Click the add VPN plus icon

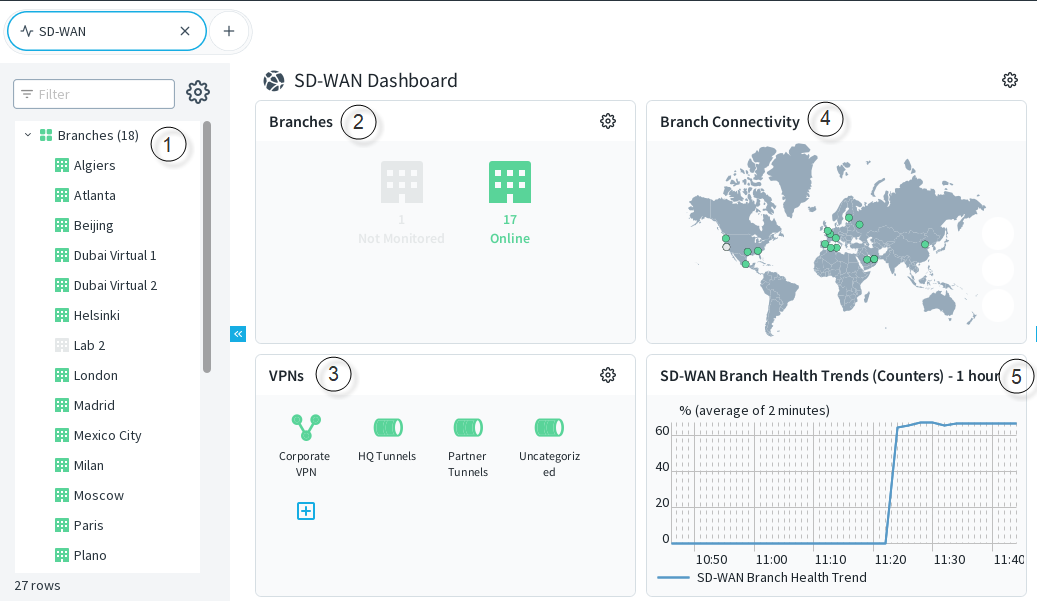click(x=306, y=511)
